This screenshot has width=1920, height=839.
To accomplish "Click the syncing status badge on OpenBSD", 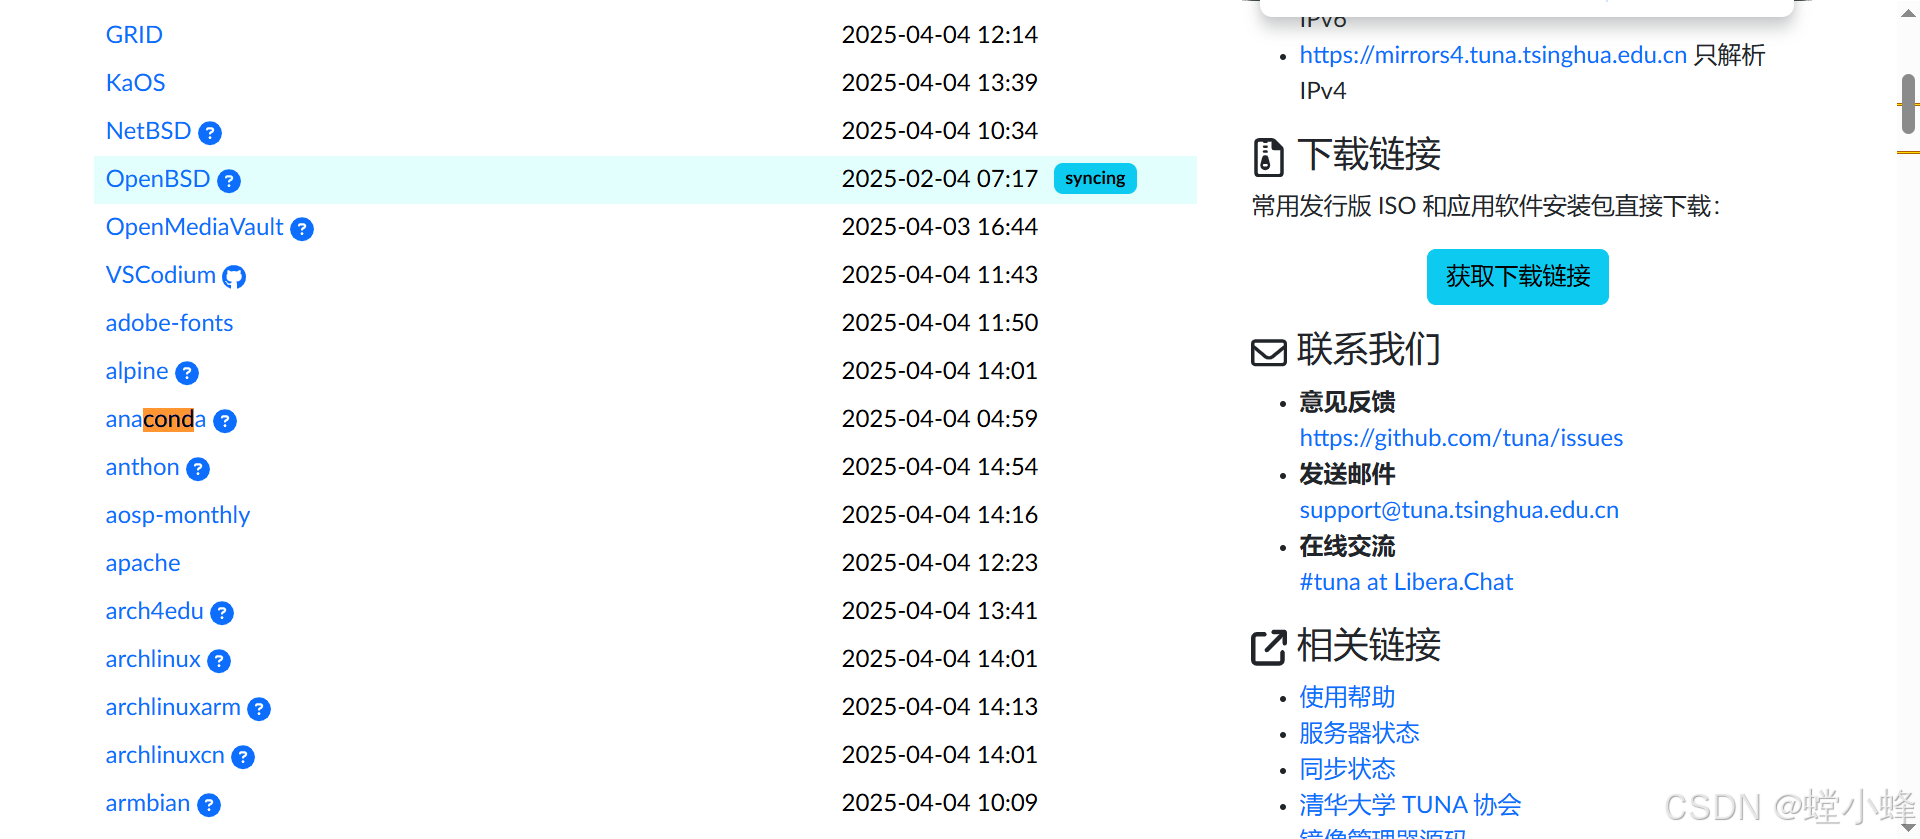I will pyautogui.click(x=1095, y=179).
